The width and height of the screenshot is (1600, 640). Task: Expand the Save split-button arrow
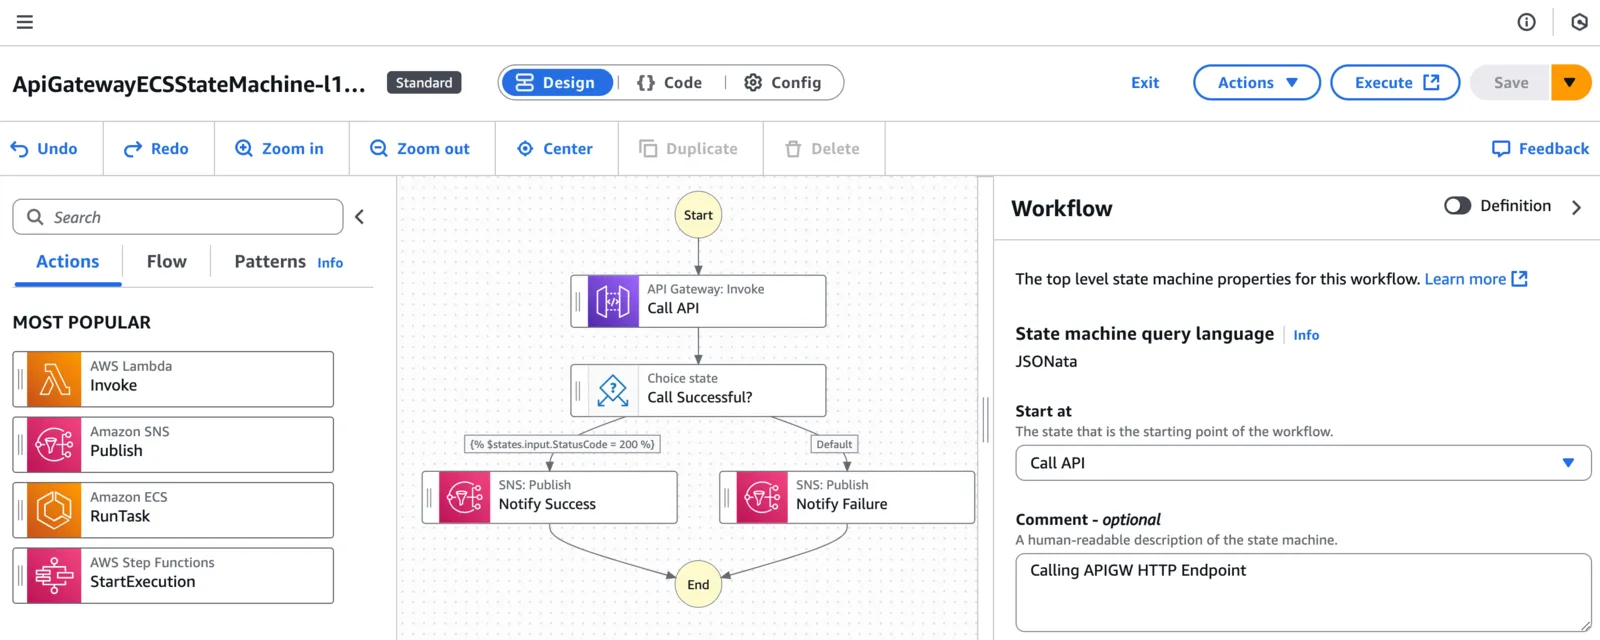1570,83
